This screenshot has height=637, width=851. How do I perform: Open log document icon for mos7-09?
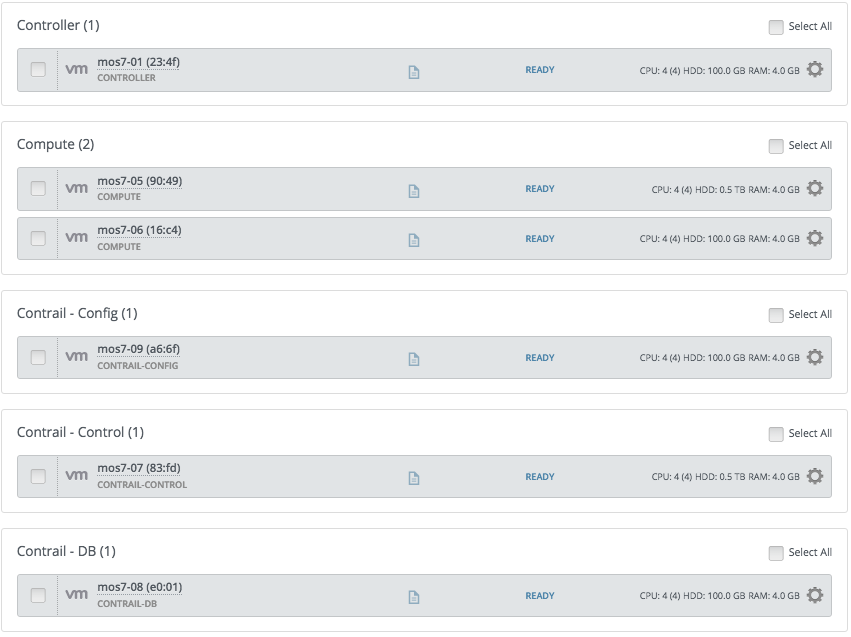(x=414, y=359)
